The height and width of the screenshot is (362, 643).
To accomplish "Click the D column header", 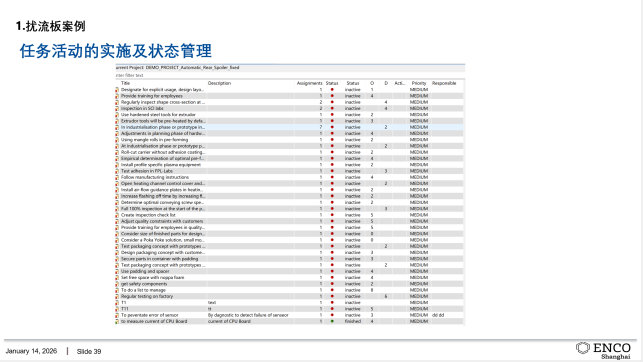I will [386, 83].
